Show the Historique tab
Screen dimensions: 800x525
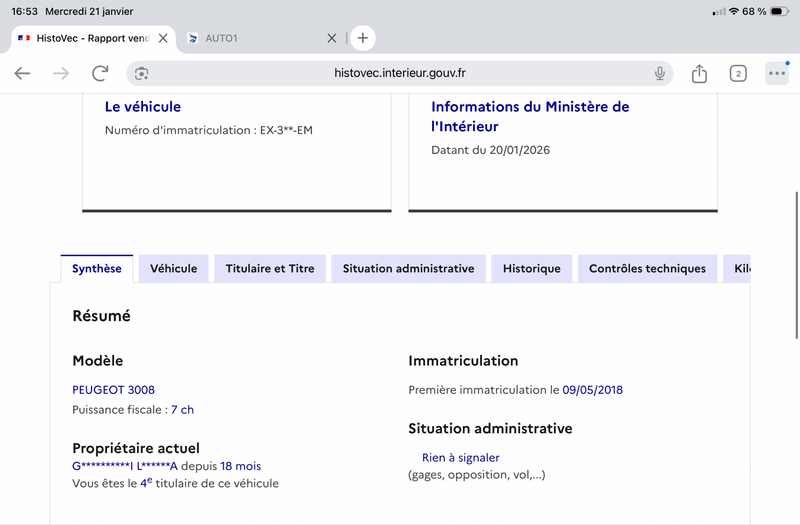532,269
